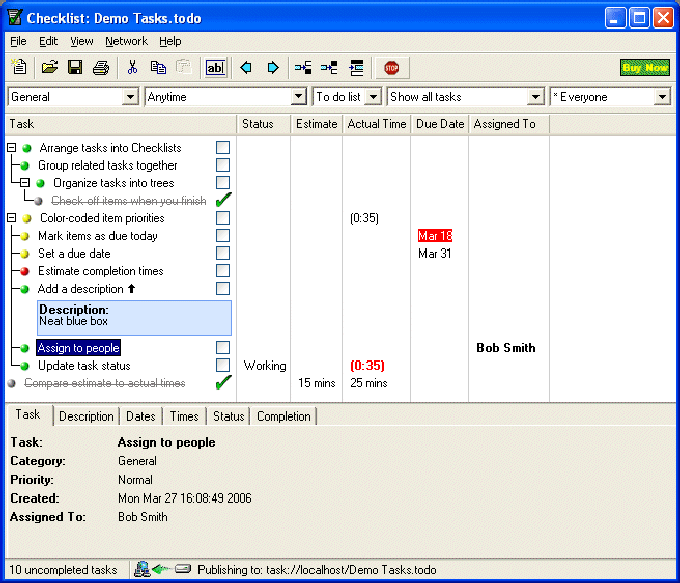Open the 'Show all tasks' dropdown
680x583 pixels.
click(536, 96)
